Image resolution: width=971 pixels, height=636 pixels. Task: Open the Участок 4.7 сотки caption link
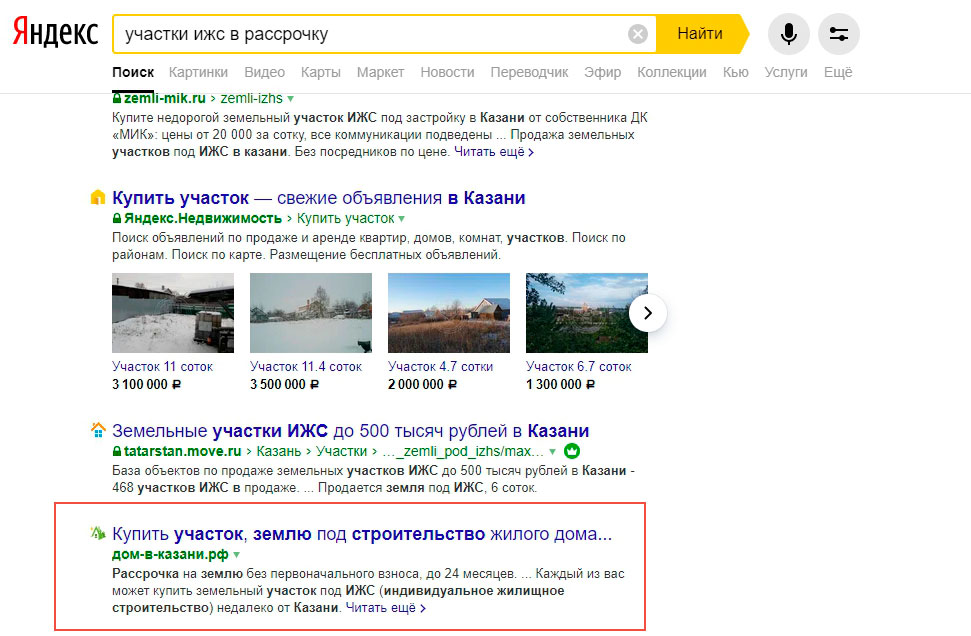440,367
